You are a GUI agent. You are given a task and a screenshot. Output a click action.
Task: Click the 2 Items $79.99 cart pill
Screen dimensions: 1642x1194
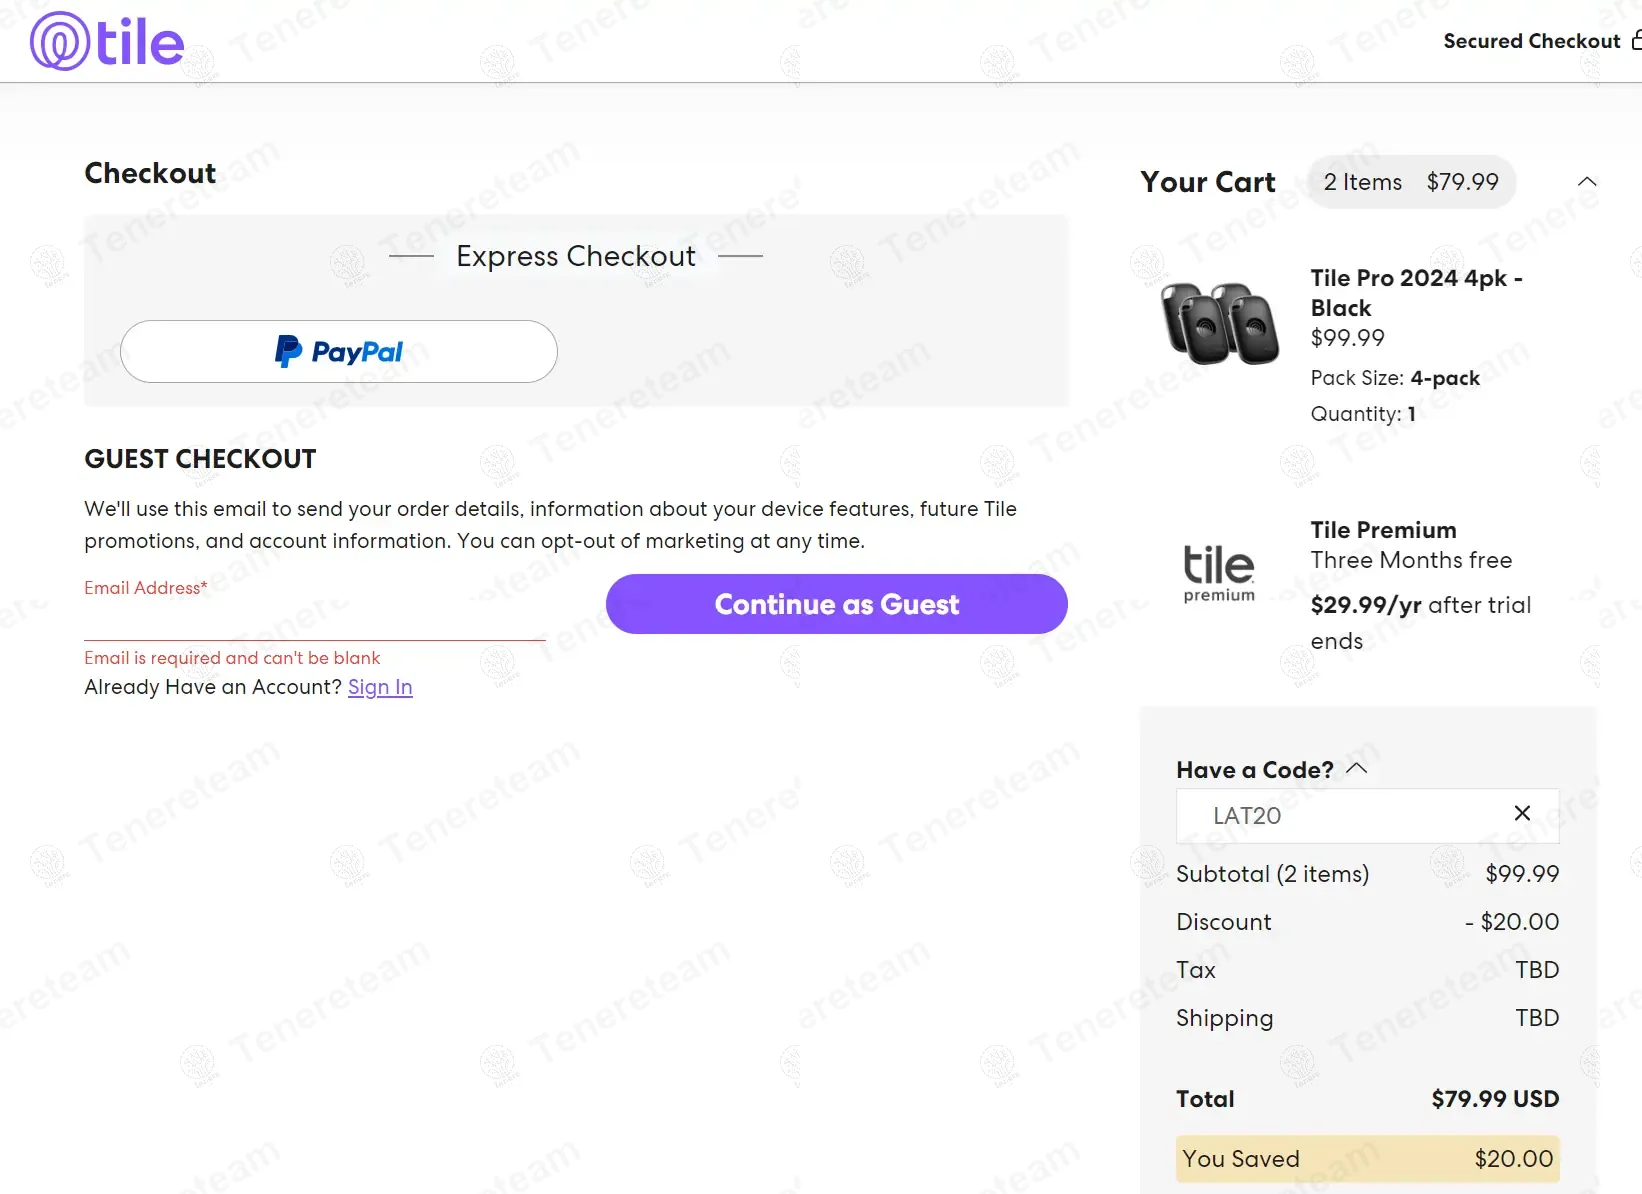click(x=1411, y=182)
